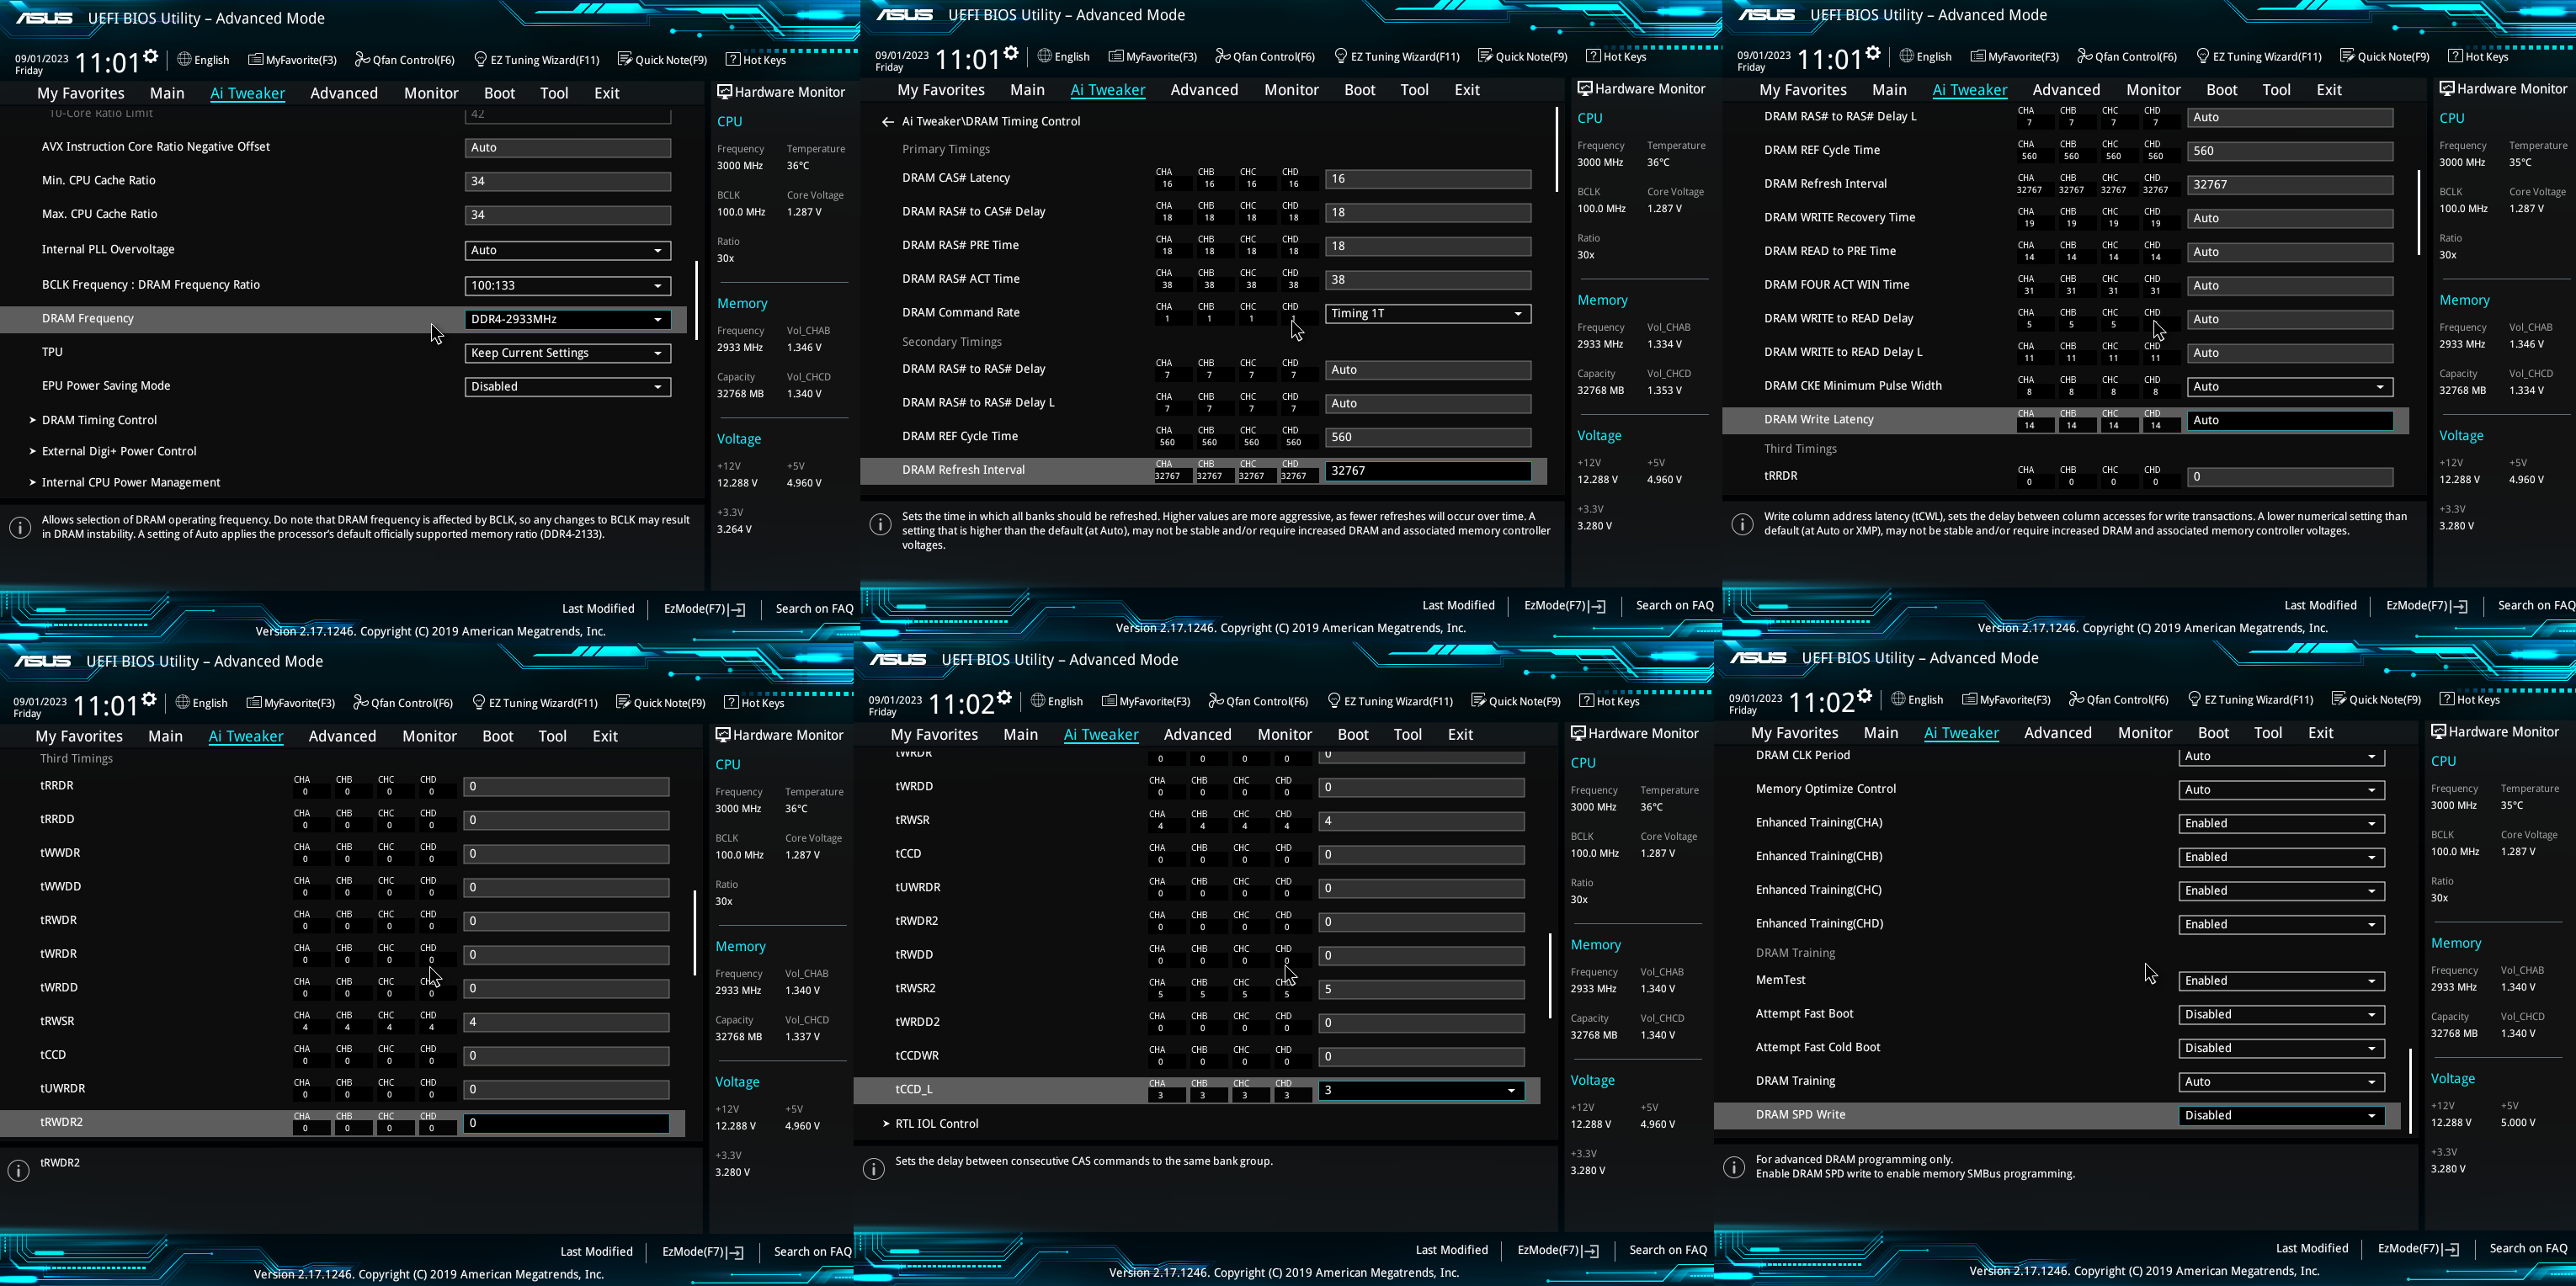Image resolution: width=2576 pixels, height=1286 pixels.
Task: Click Hot Keys icon in the DRAM SPD Write window
Action: coord(2448,699)
